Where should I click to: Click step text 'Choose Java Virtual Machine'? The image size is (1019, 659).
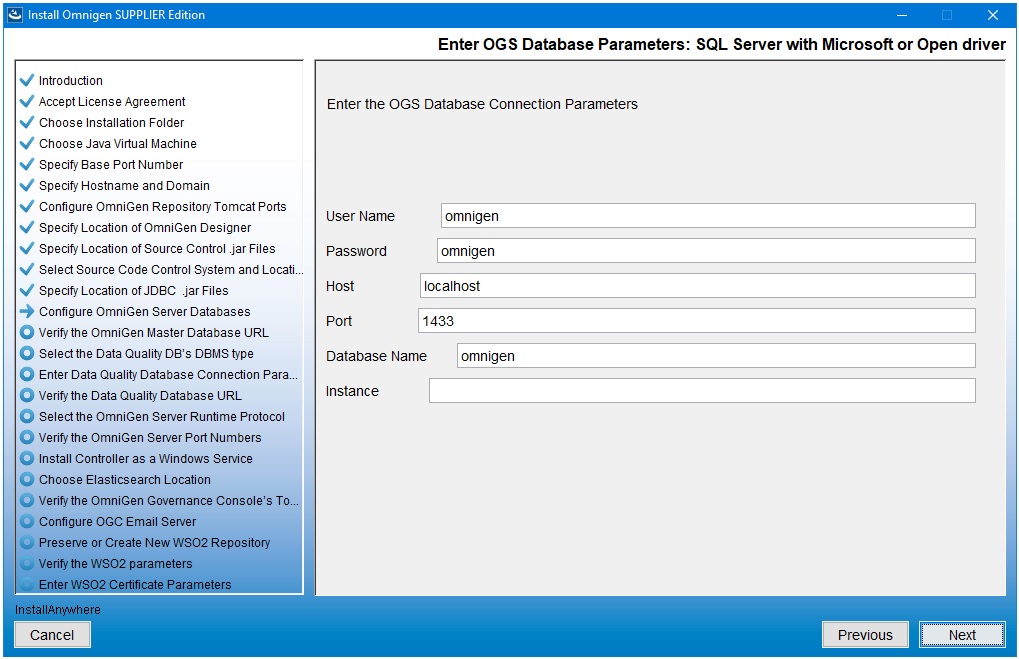pyautogui.click(x=118, y=144)
